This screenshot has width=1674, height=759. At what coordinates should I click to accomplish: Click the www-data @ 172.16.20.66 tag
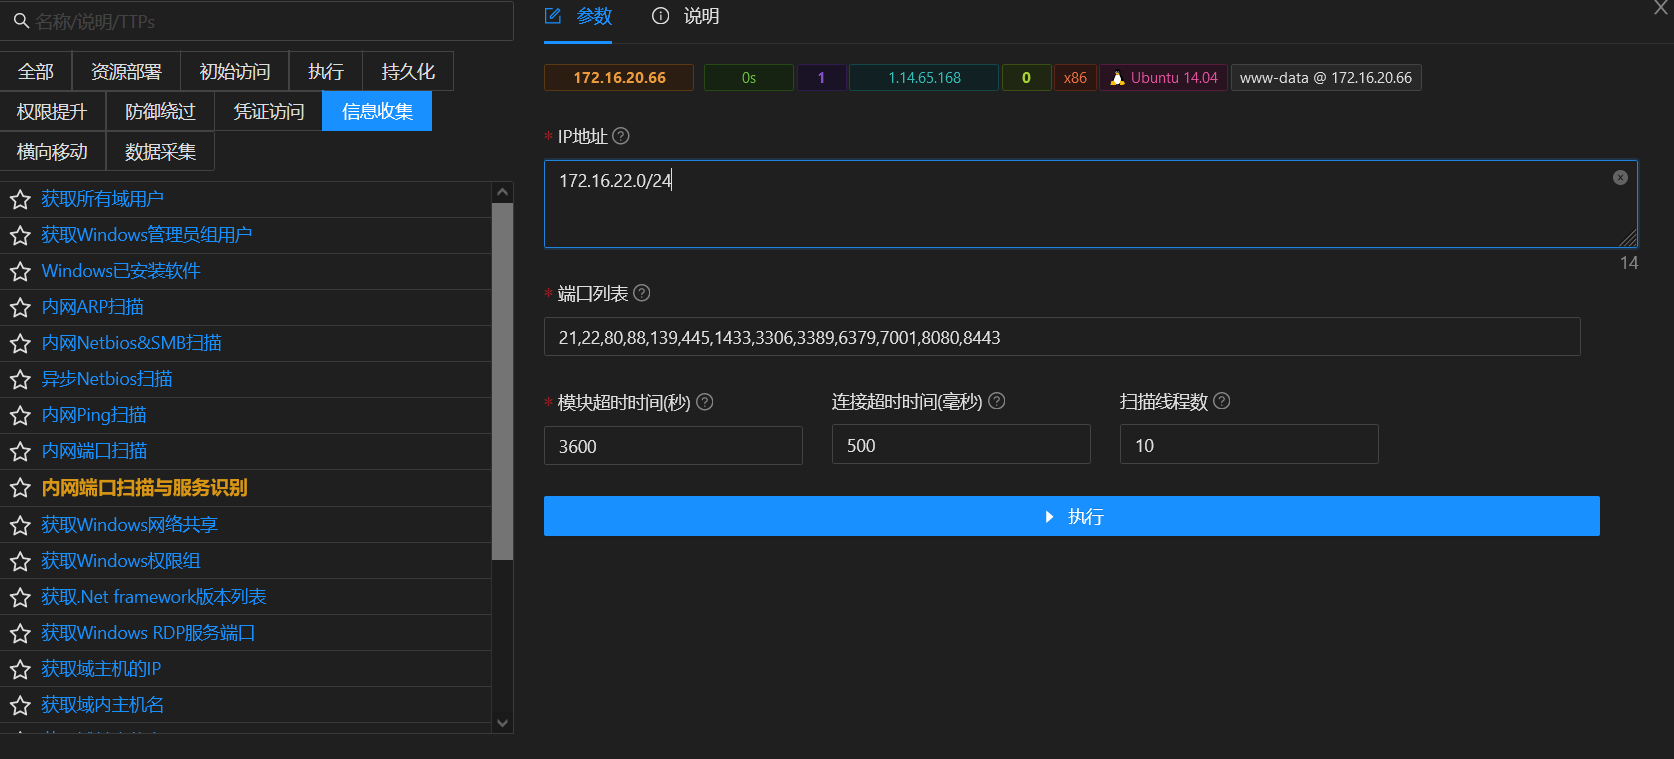[1326, 78]
